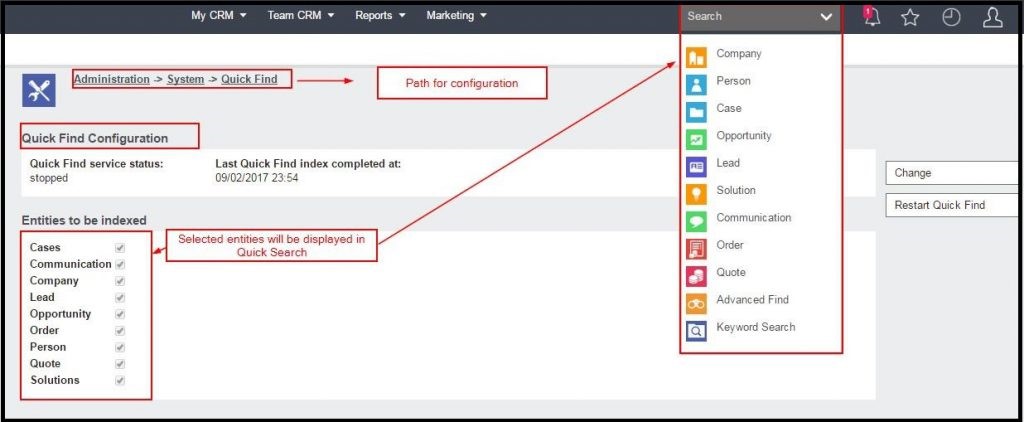The width and height of the screenshot is (1024, 422).
Task: Toggle the Cases checkbox
Action: pos(120,248)
